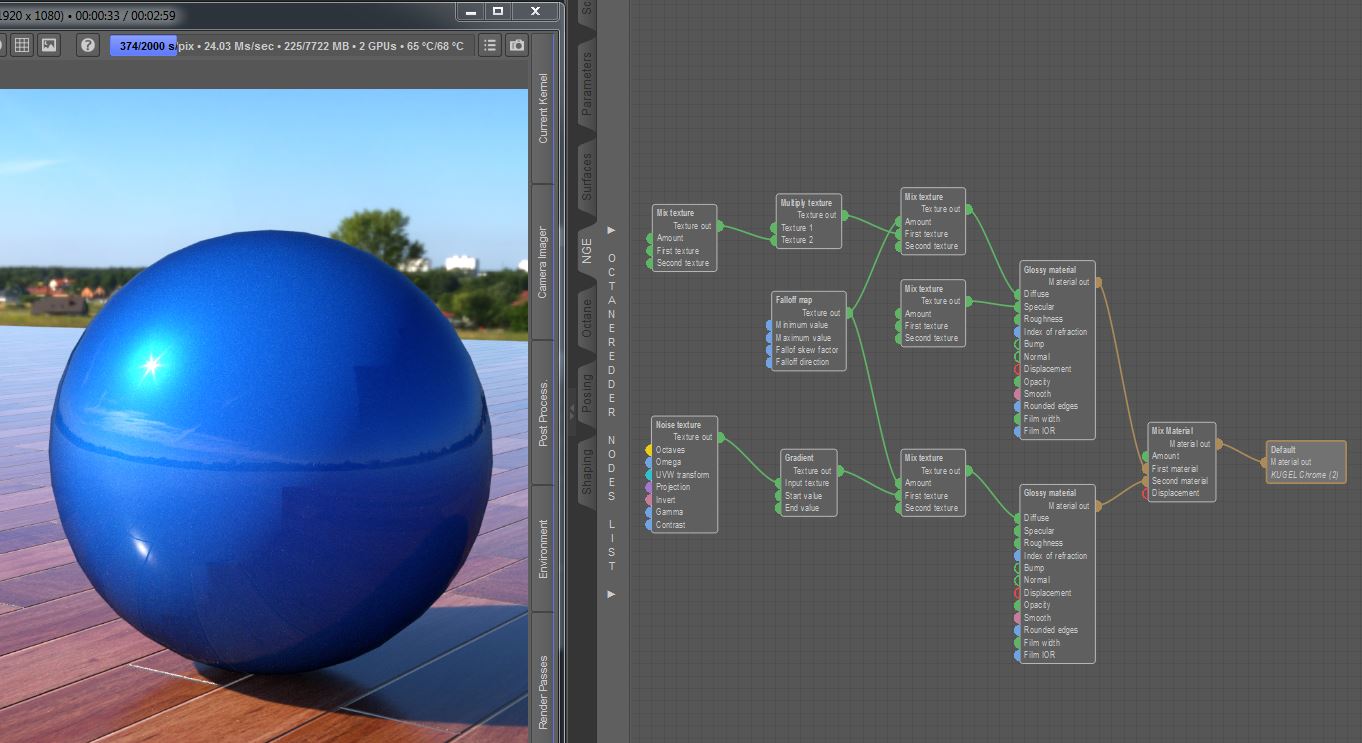Click the red Displacement pin on Mix Material
1362x743 pixels.
(1145, 493)
